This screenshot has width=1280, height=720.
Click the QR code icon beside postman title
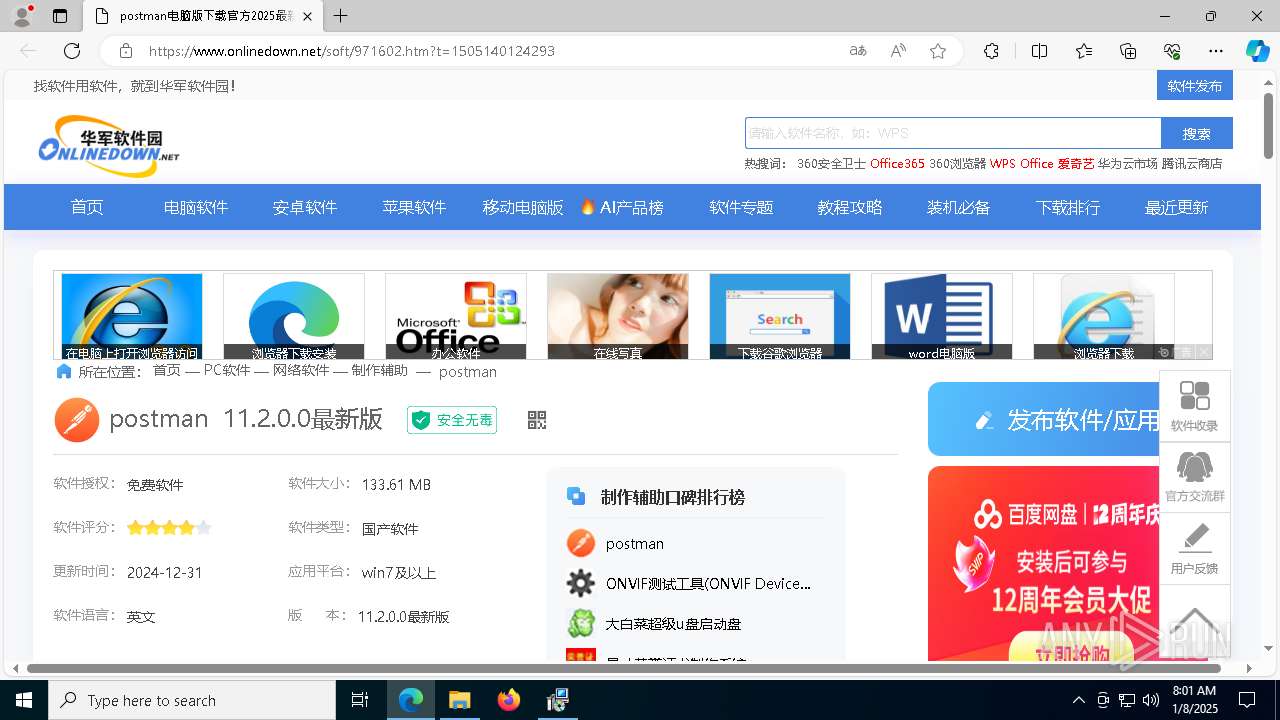click(537, 420)
